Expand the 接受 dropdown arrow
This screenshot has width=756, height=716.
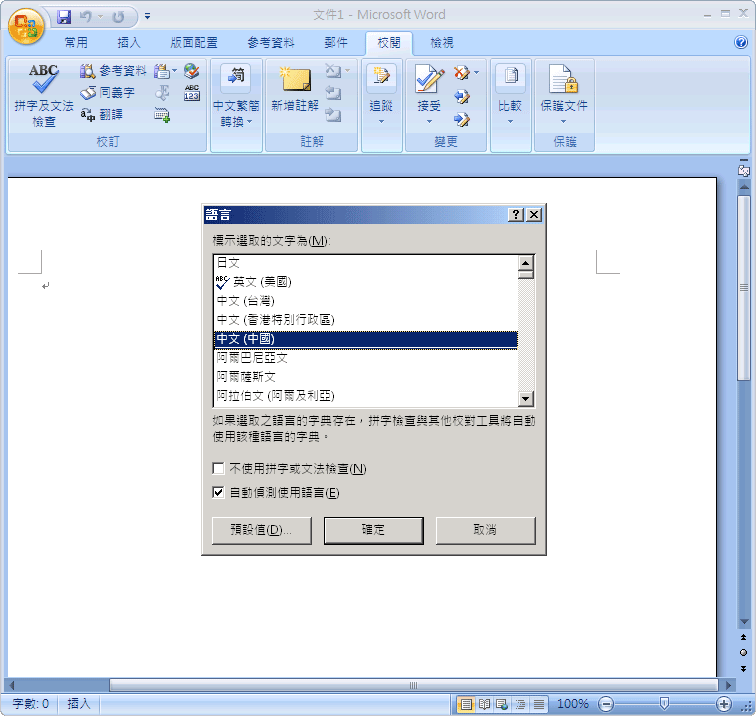pyautogui.click(x=429, y=122)
